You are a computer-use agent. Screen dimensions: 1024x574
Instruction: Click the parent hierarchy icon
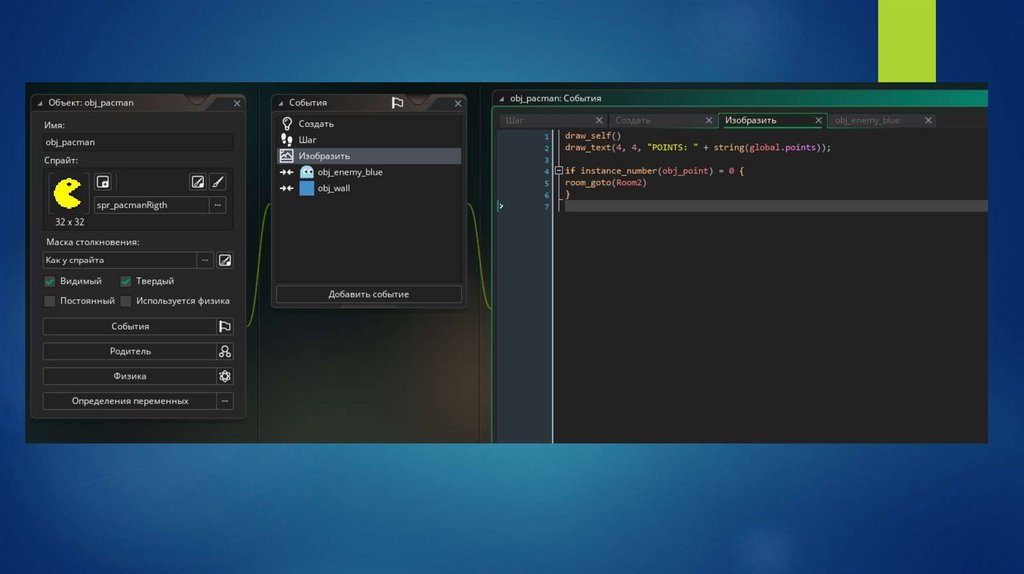pos(225,351)
